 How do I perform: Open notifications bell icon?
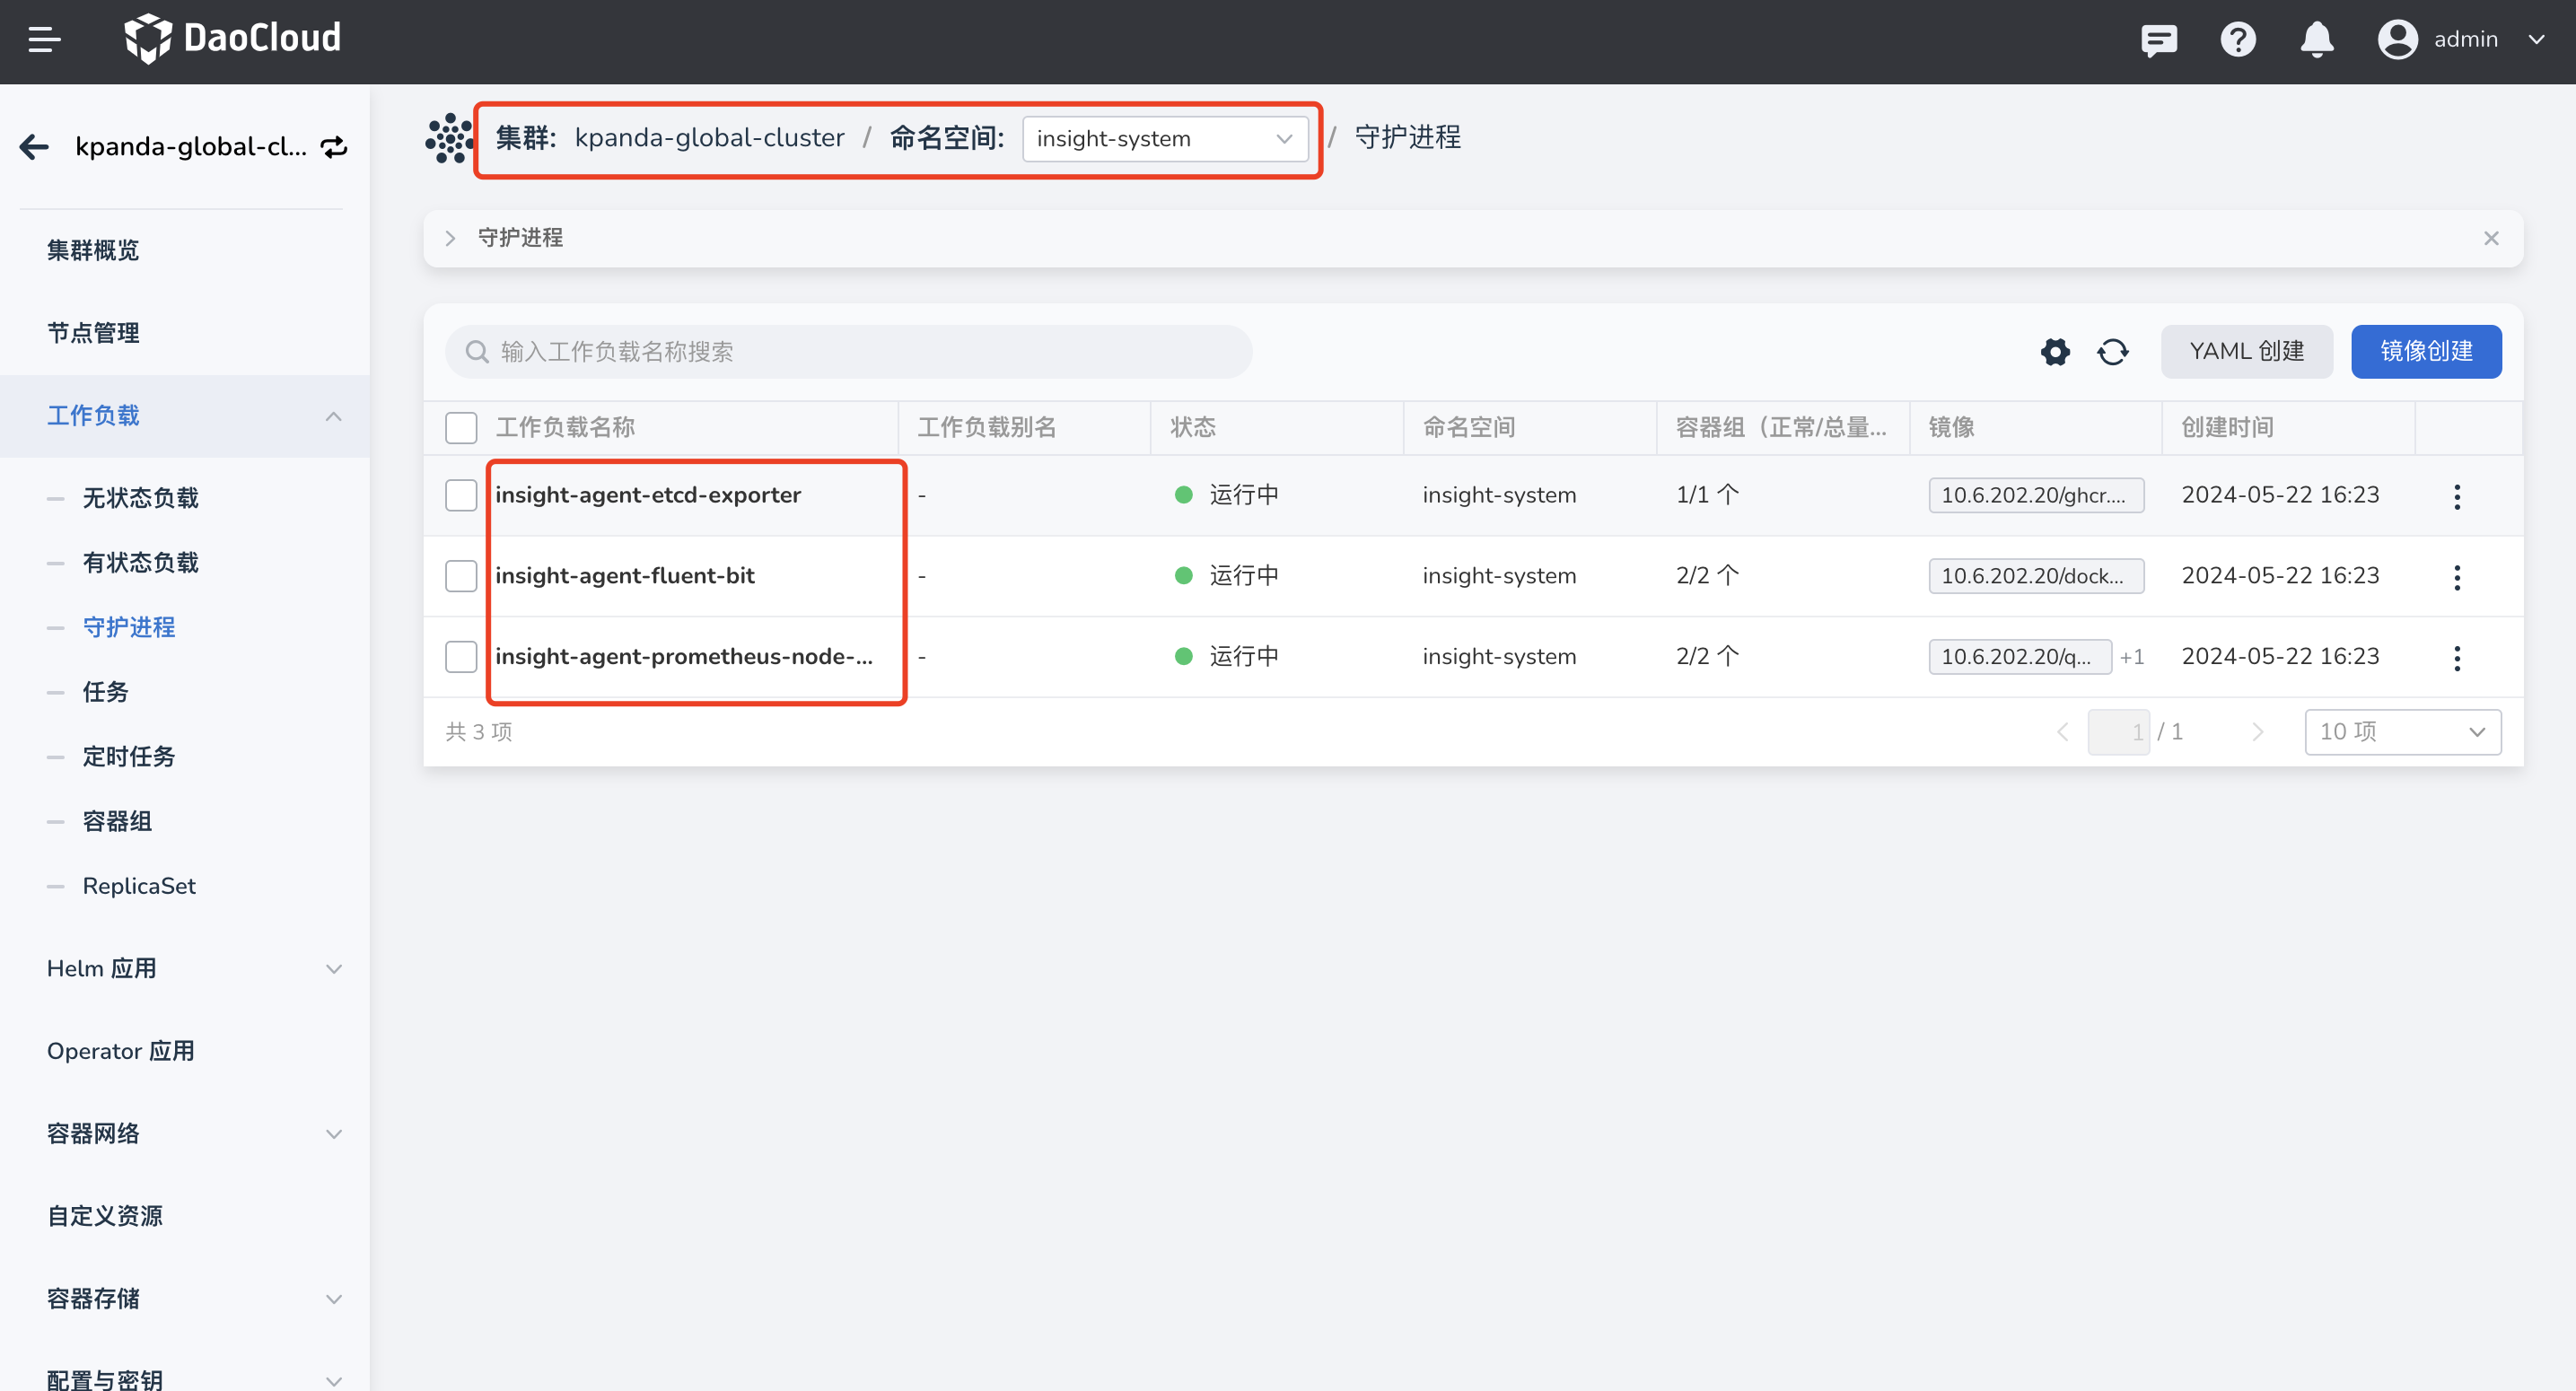point(2317,39)
